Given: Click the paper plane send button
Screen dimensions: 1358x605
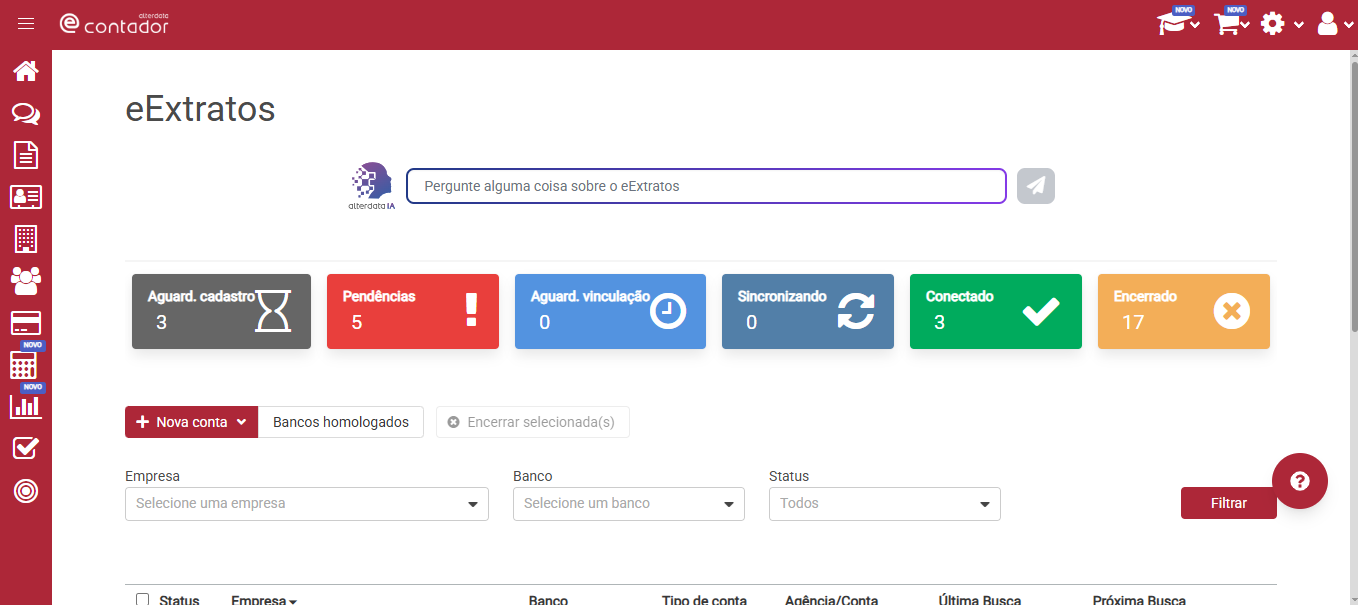Looking at the screenshot, I should coord(1036,186).
